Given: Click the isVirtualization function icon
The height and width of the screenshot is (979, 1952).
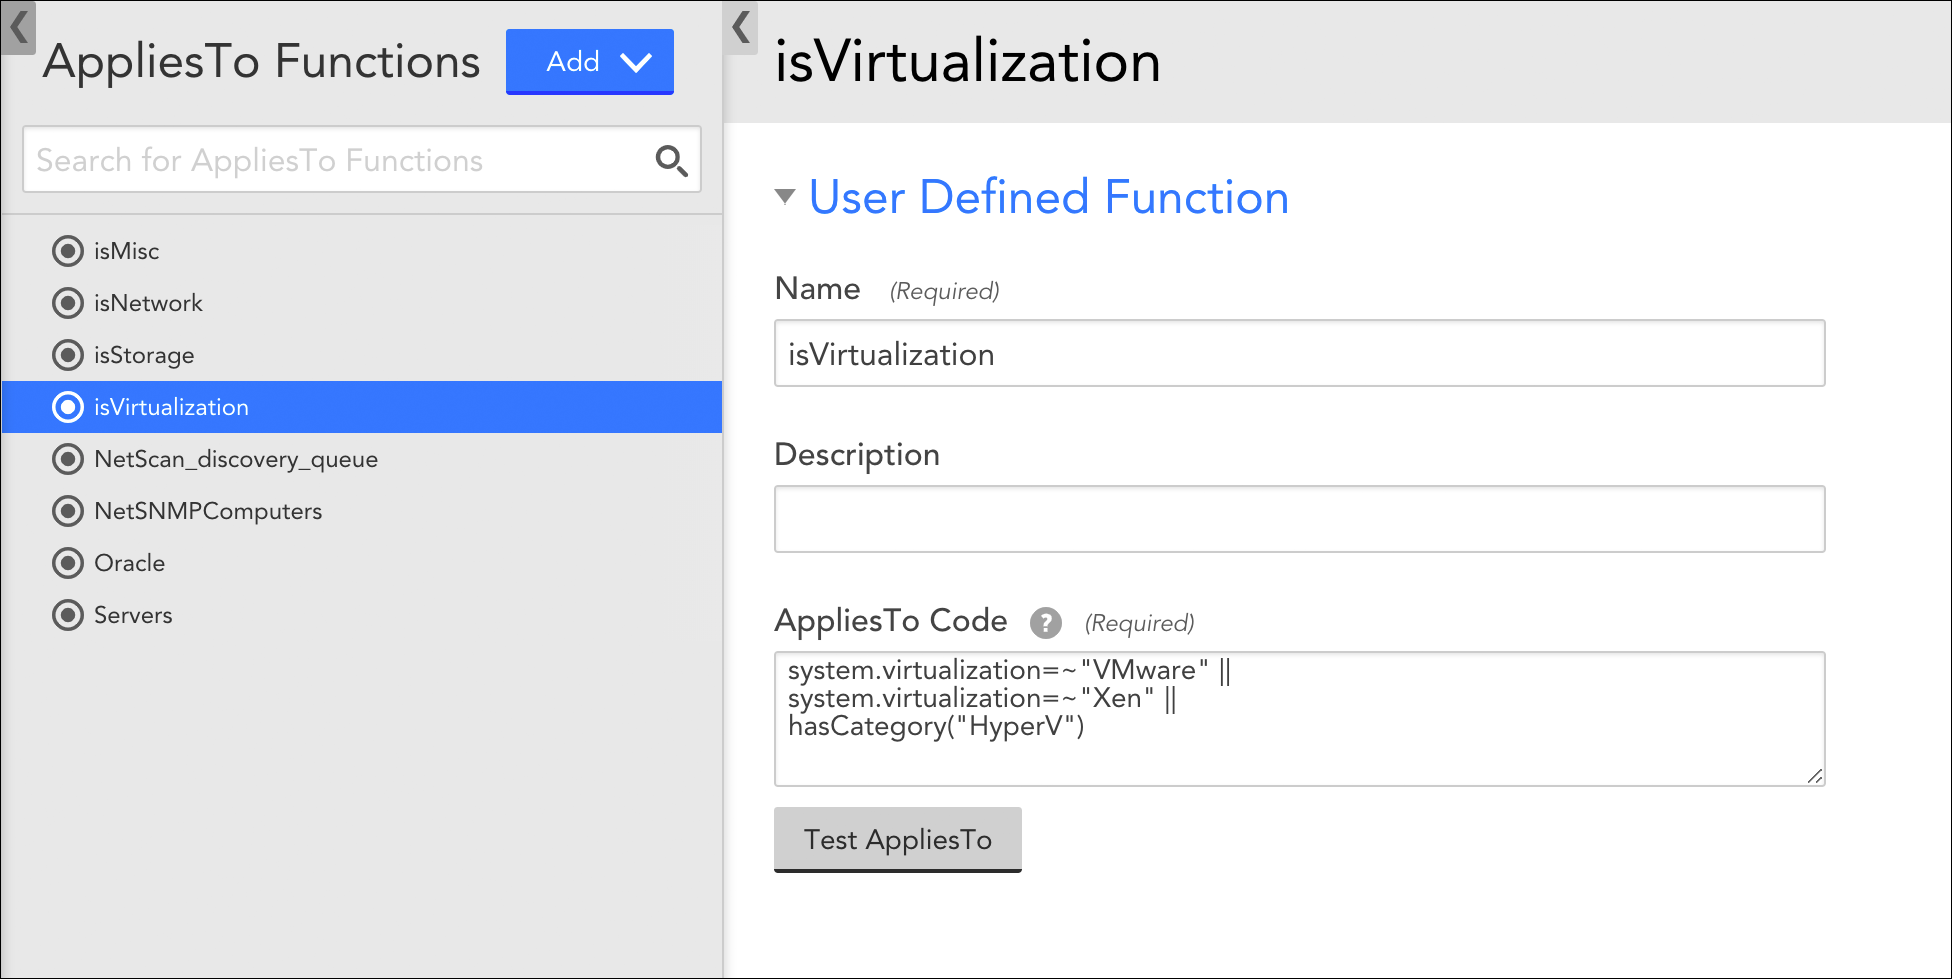Looking at the screenshot, I should 68,407.
